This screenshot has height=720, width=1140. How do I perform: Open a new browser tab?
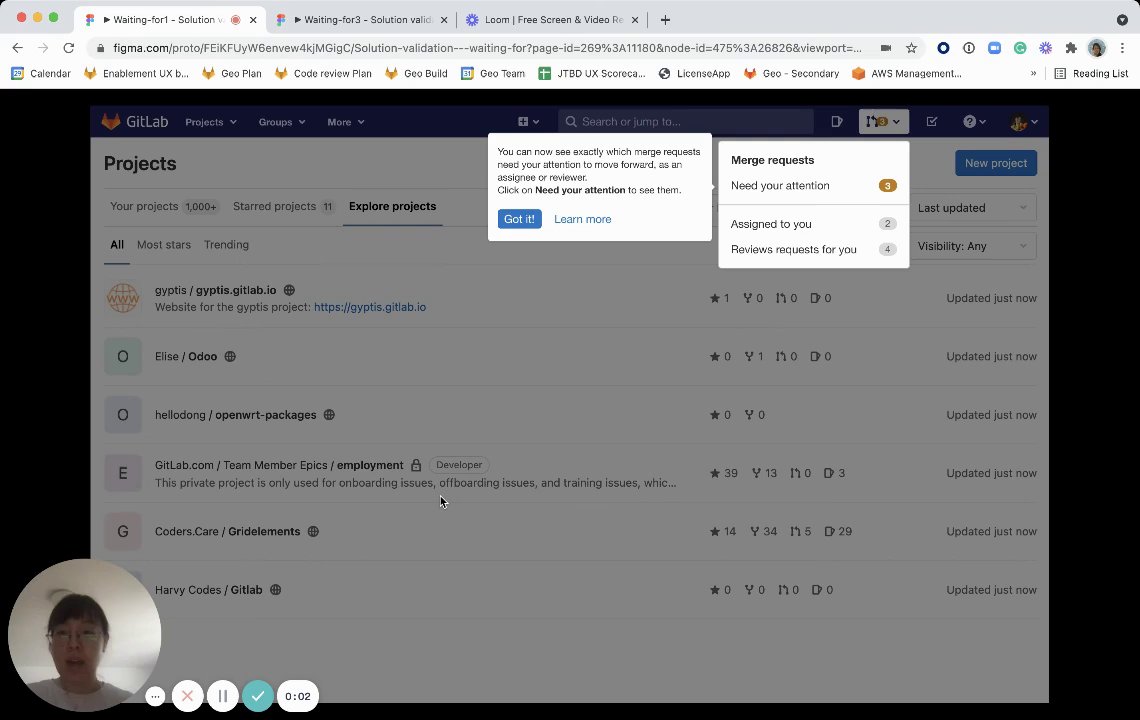coord(665,20)
